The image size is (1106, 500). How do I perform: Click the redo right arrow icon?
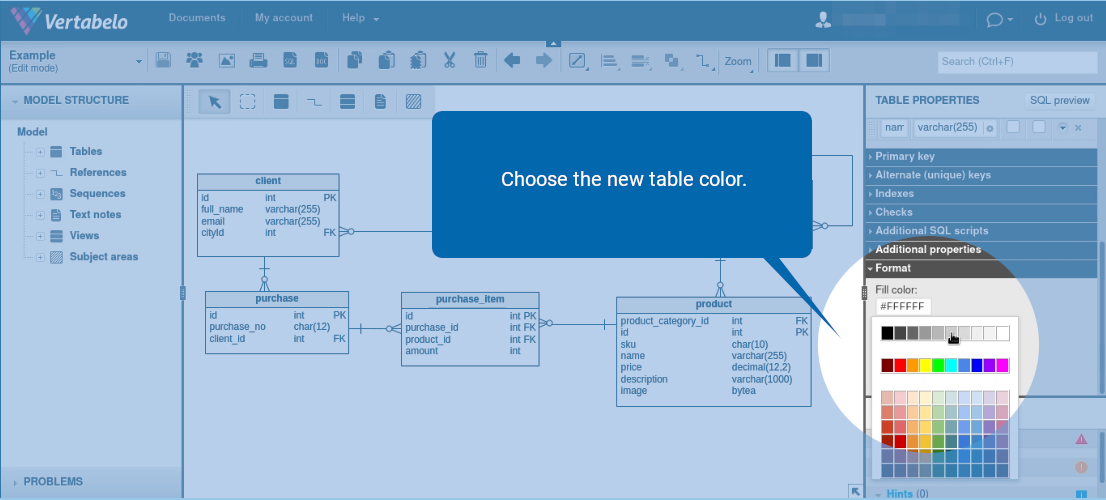[544, 61]
